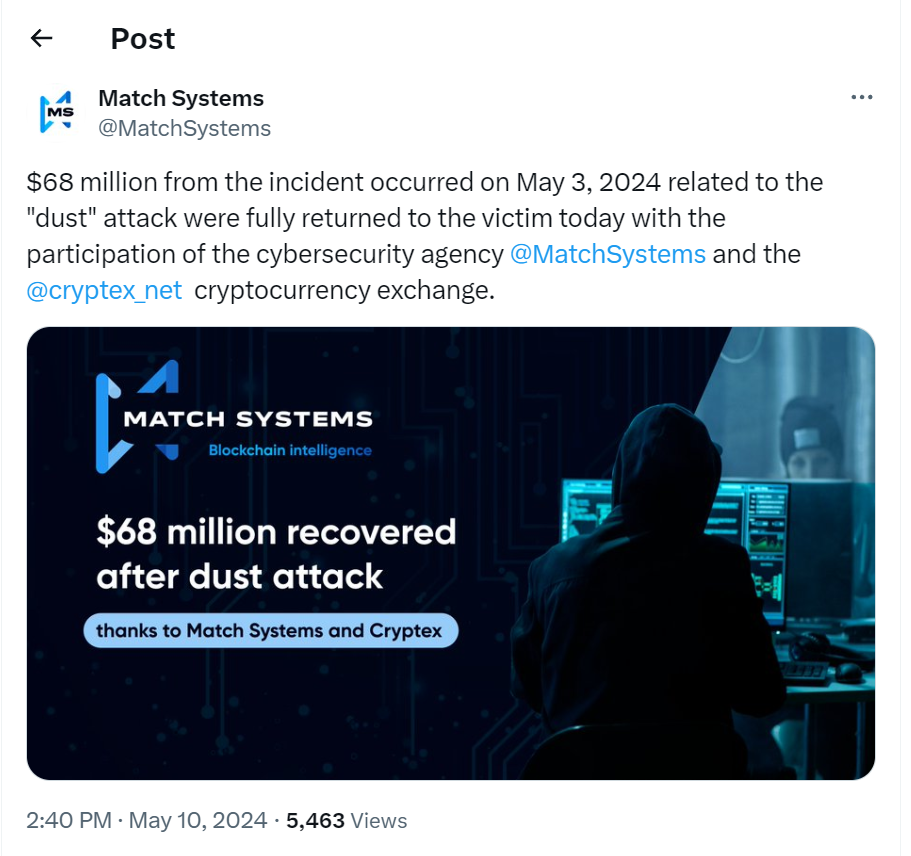Click the 2:40 PM post timestamp

pyautogui.click(x=69, y=821)
